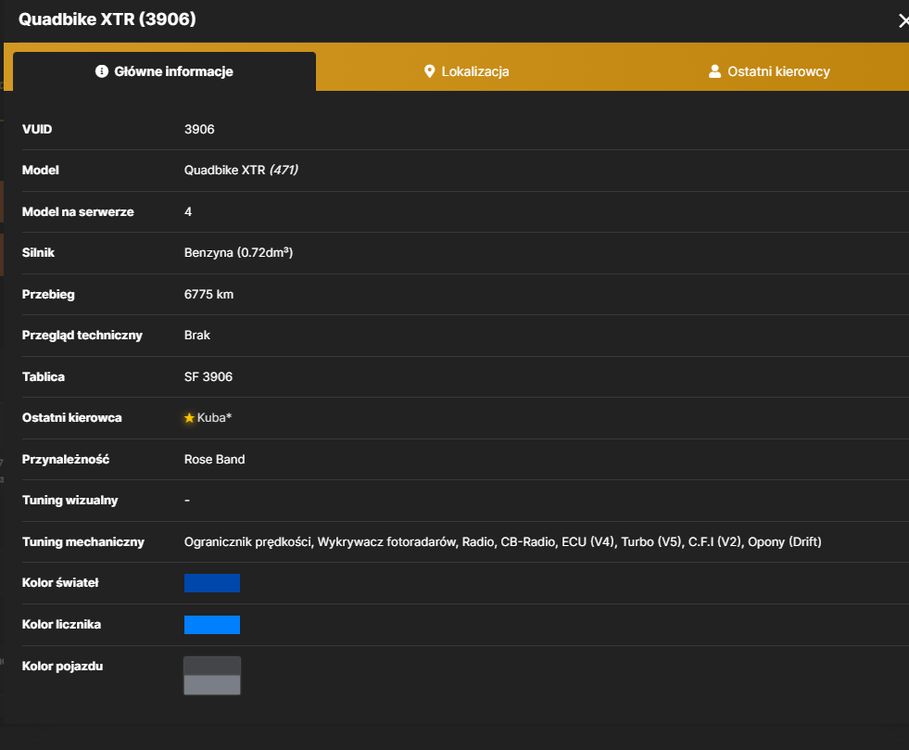The image size is (909, 750).
Task: Click the Model na serwerze value 4
Action: pos(188,212)
